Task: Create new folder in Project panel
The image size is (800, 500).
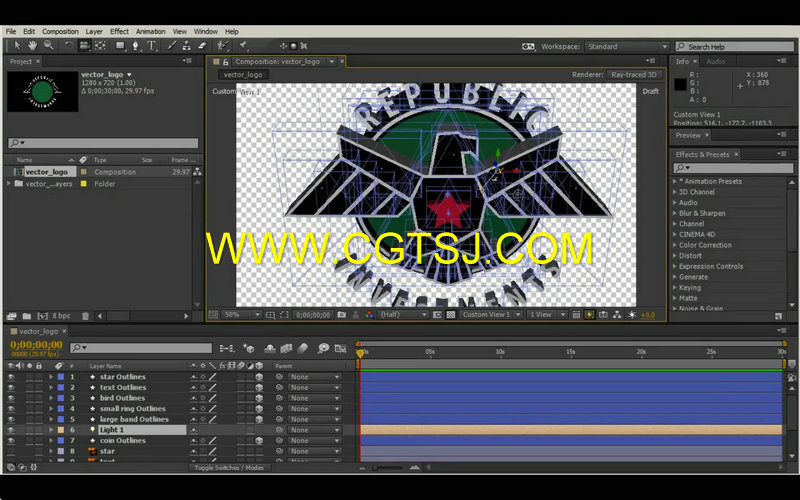Action: [27, 316]
